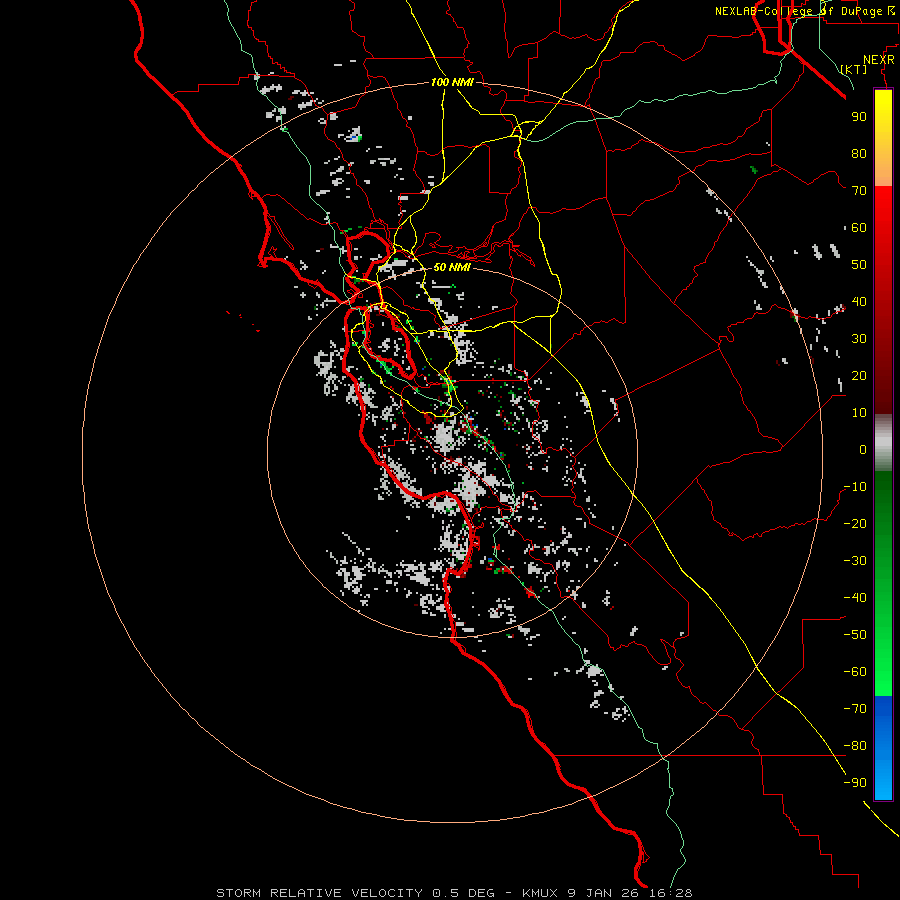Click the 80 value on velocity scale
Screen dimensions: 900x900
[859, 153]
